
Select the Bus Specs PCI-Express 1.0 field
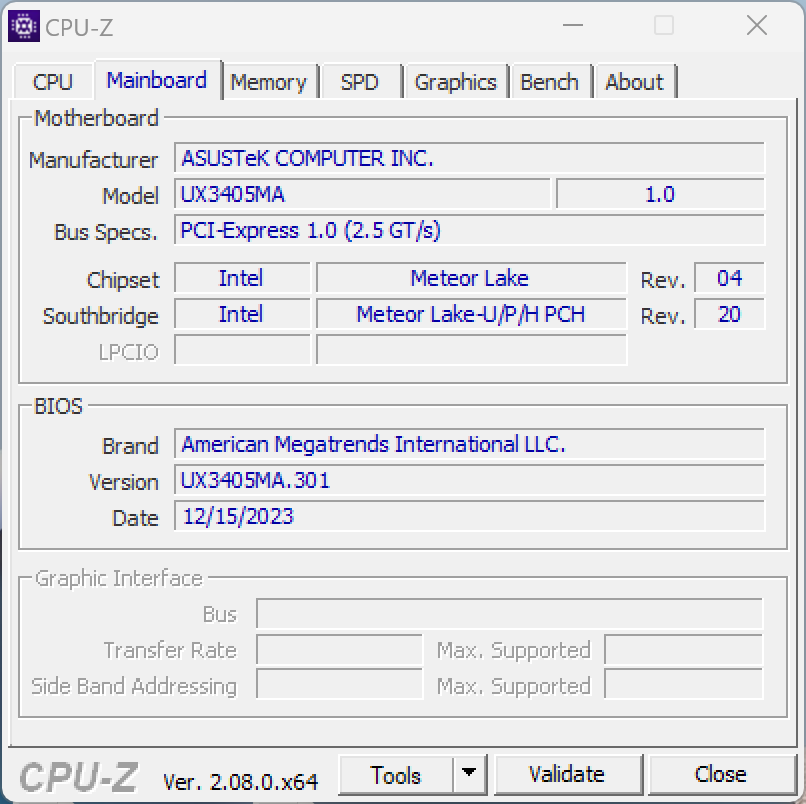click(469, 230)
